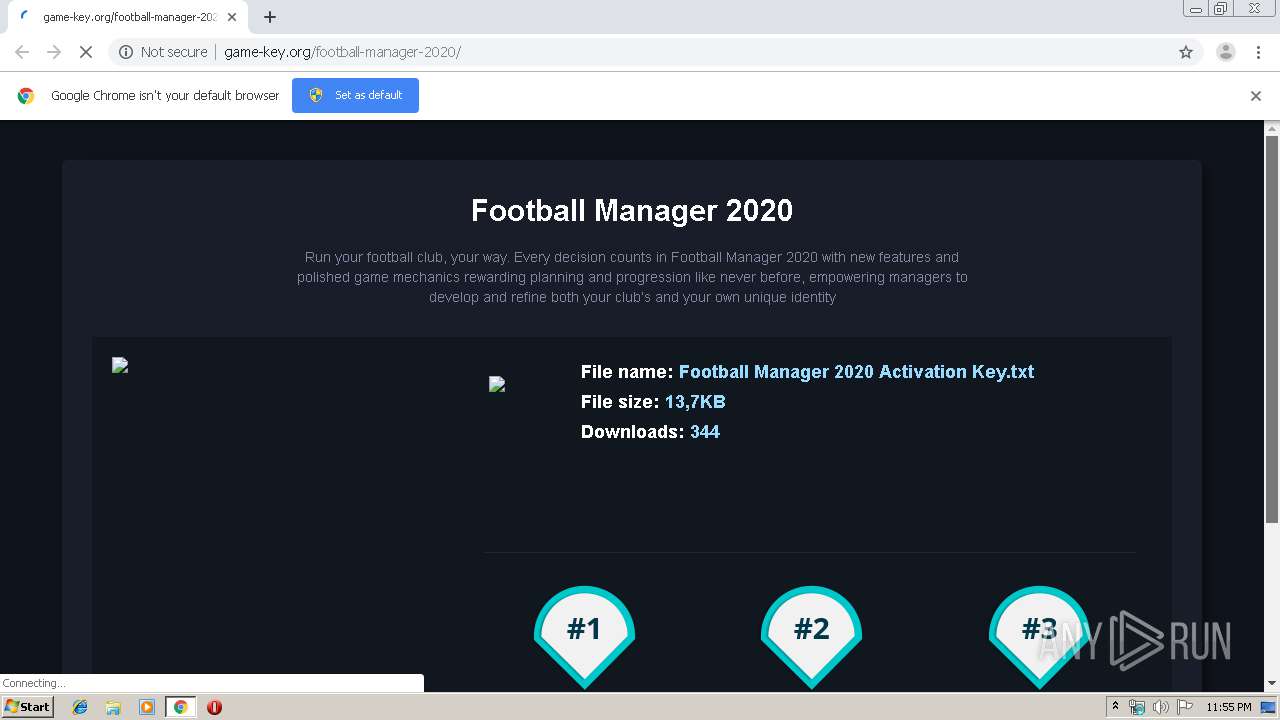1280x720 pixels.
Task: Click the address bar URL
Action: click(x=342, y=52)
